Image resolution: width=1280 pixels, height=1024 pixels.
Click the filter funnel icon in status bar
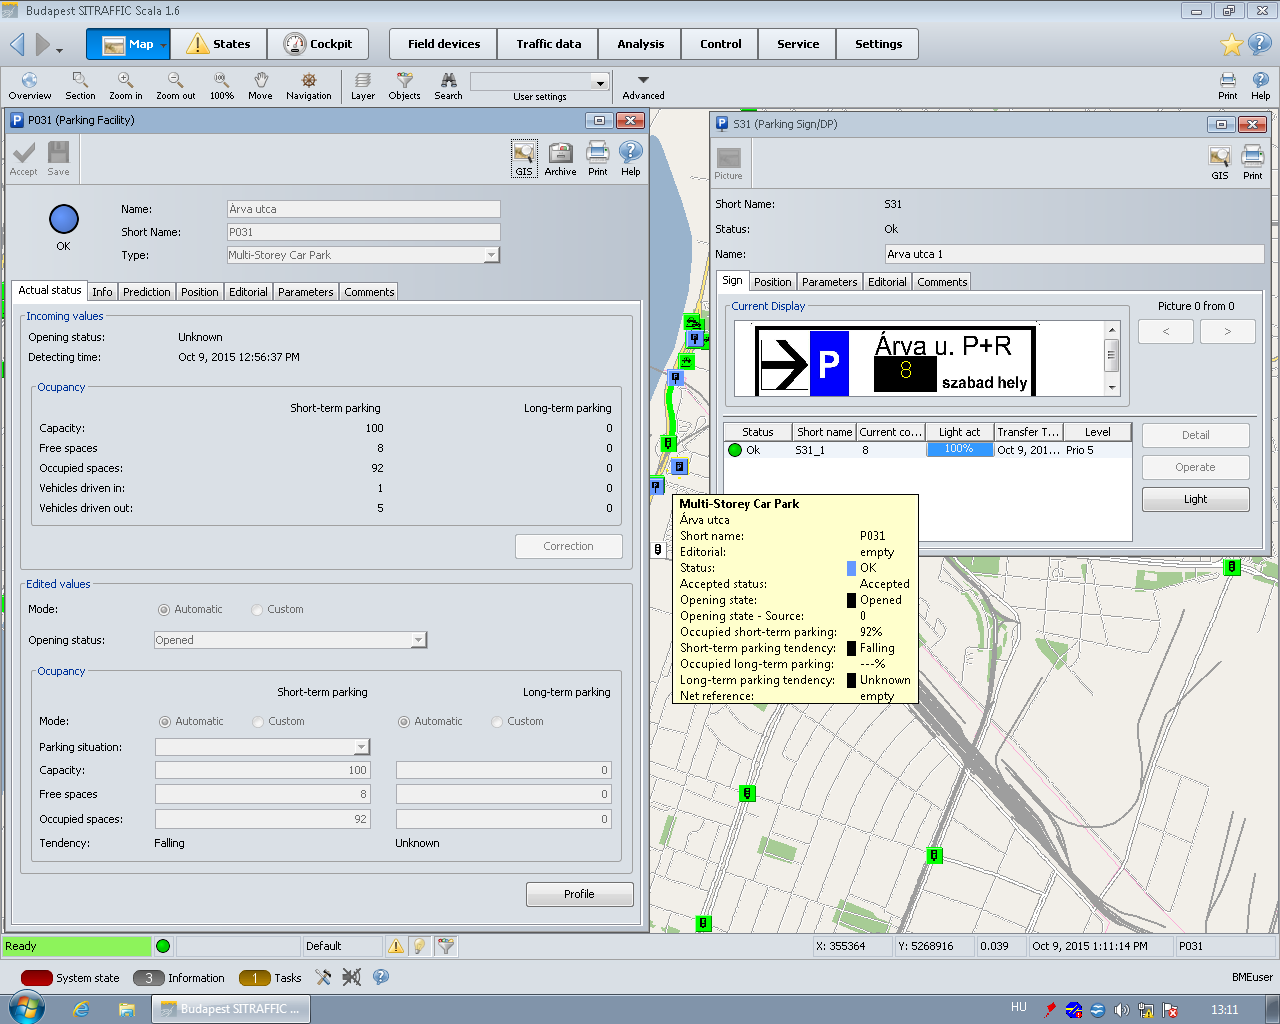(x=446, y=946)
